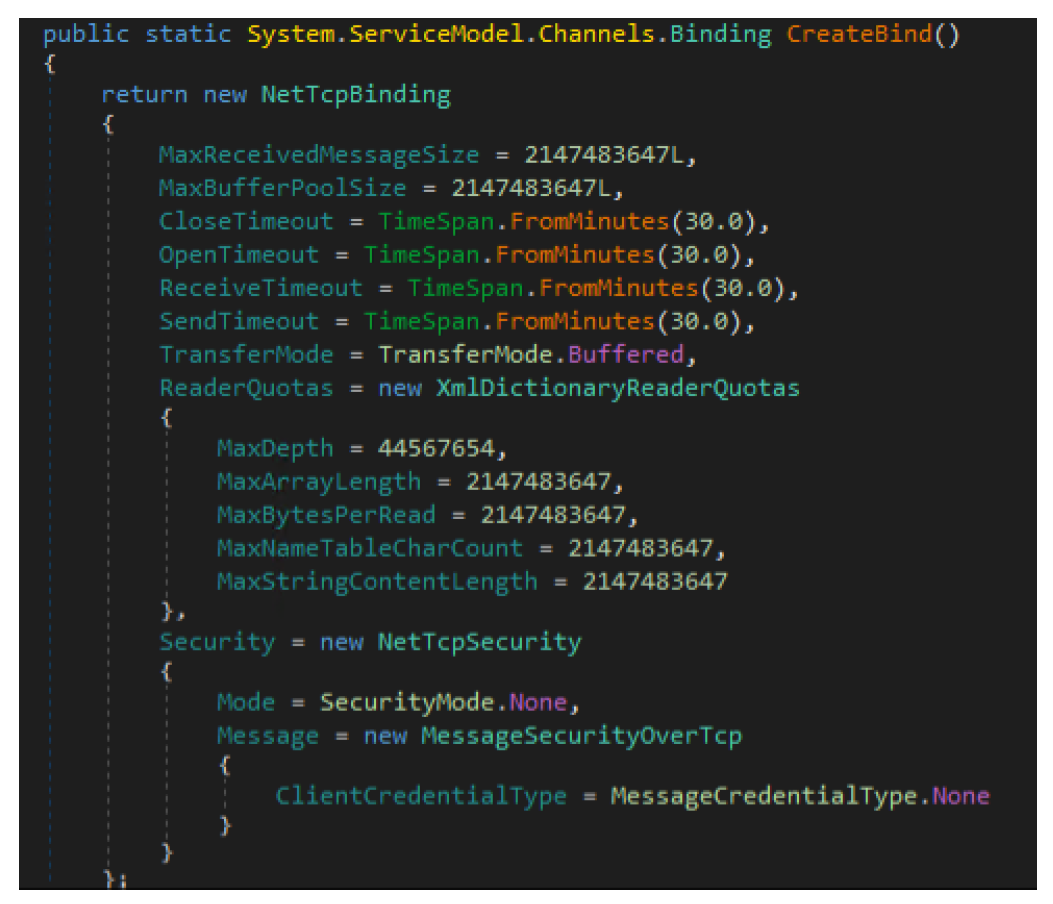Place cursor on MaxReceivedMessageSize property
This screenshot has width=1053, height=904.
pyautogui.click(x=318, y=156)
